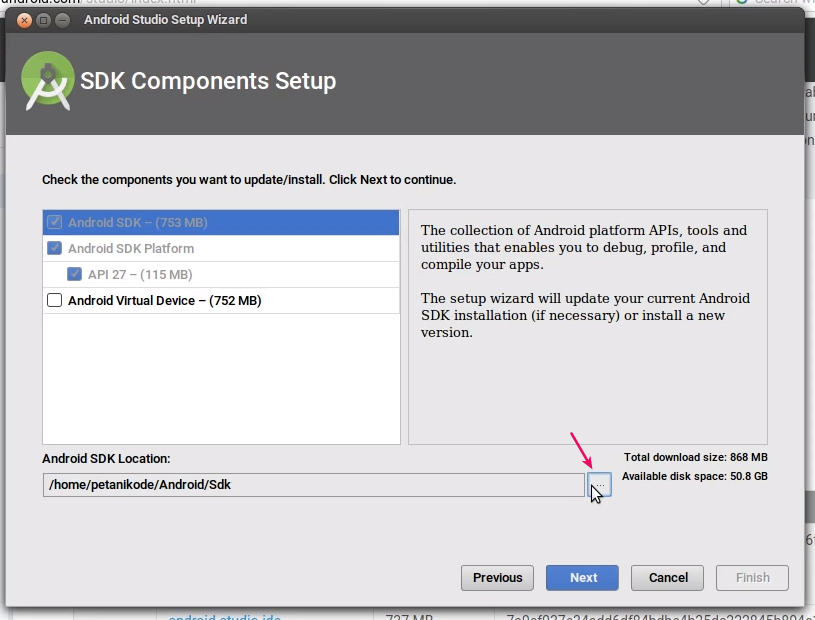The image size is (815, 620).
Task: Click the Previous button
Action: (496, 577)
